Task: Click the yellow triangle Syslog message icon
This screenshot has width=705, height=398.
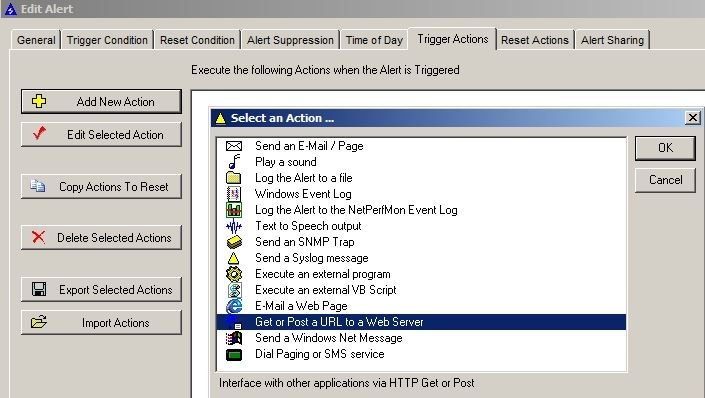Action: [233, 258]
